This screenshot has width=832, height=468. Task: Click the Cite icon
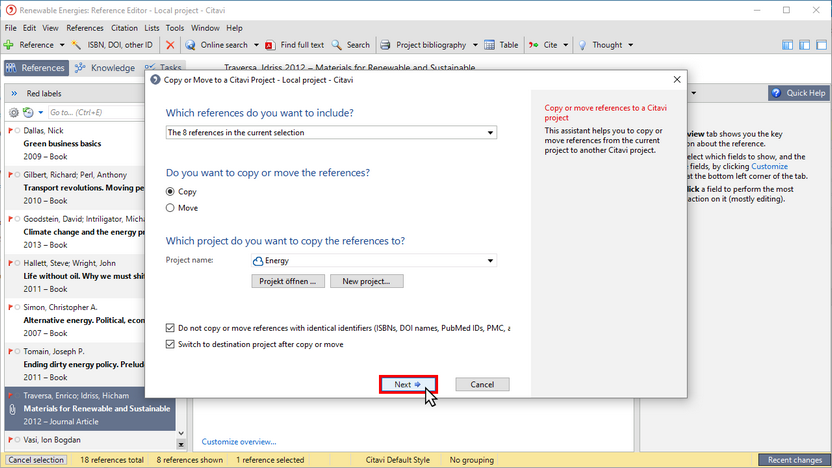coord(533,45)
